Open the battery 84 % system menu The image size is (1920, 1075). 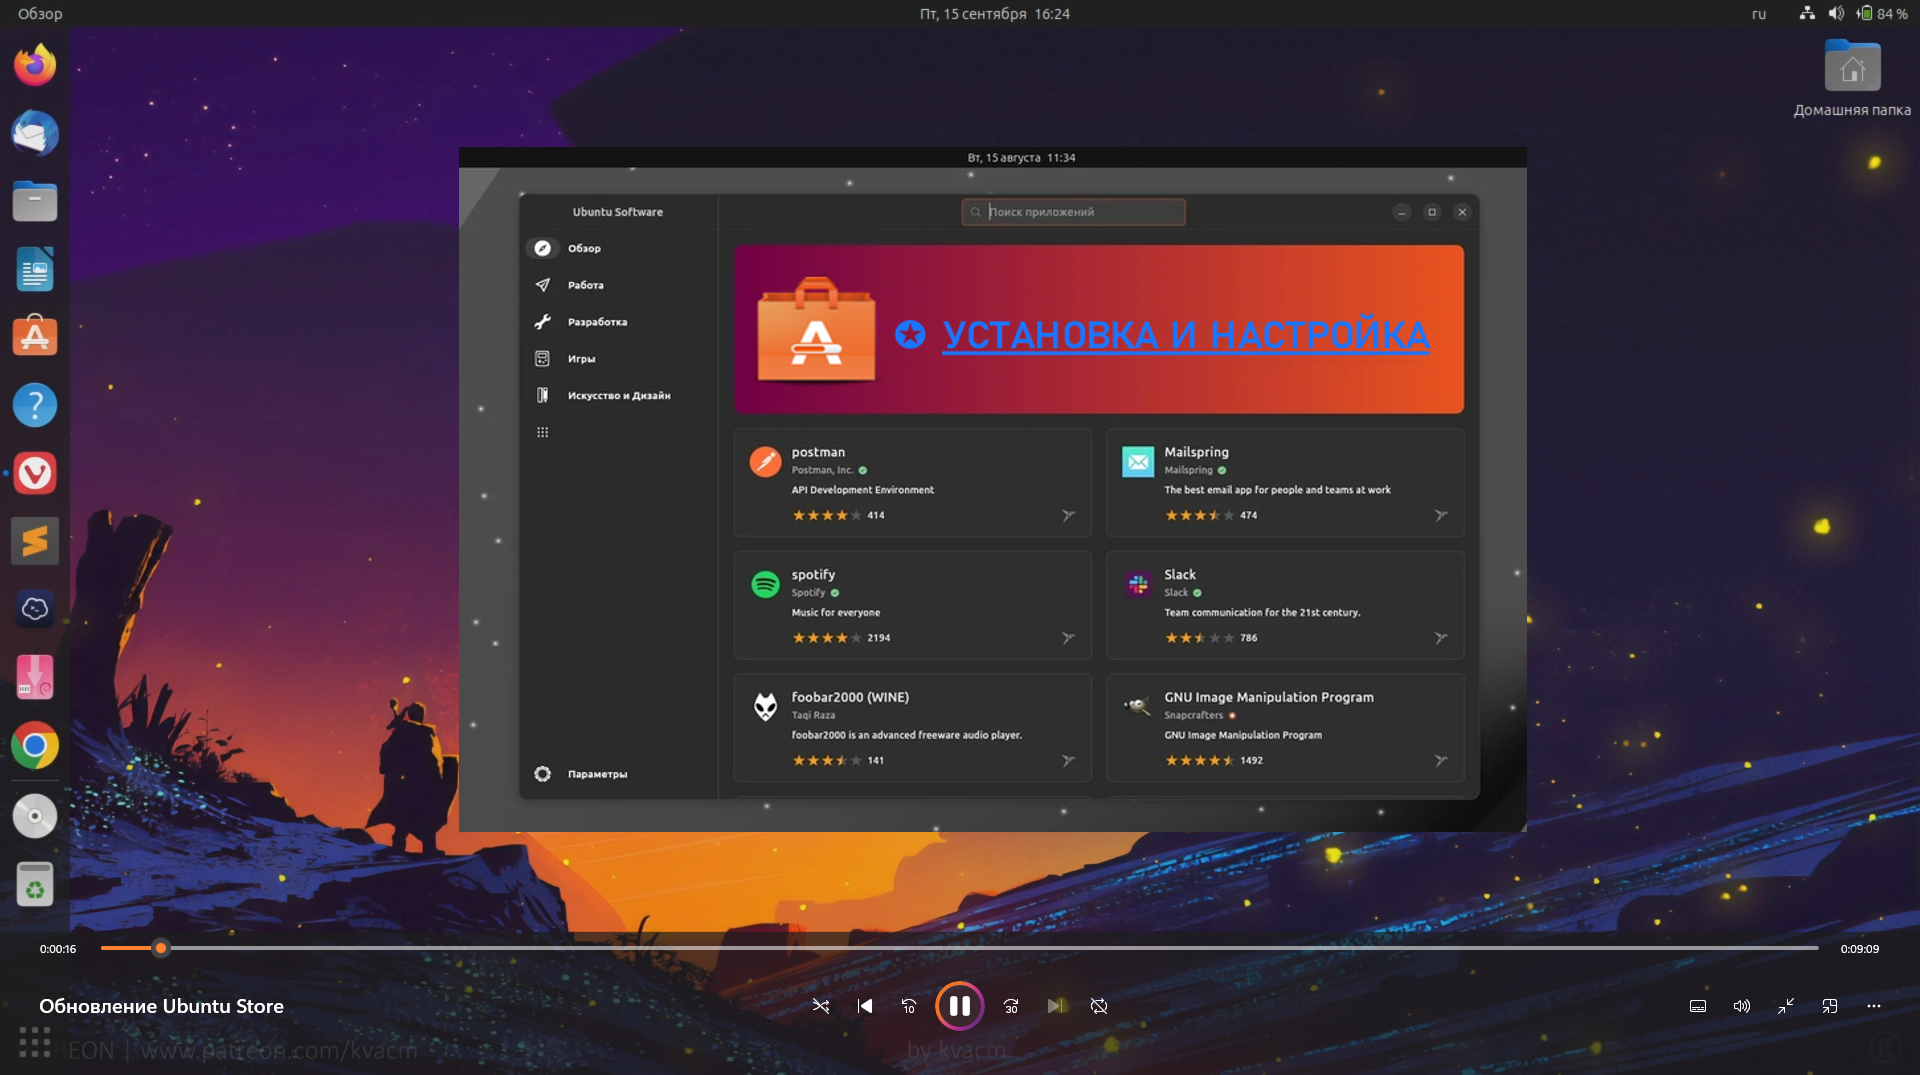[x=1882, y=14]
